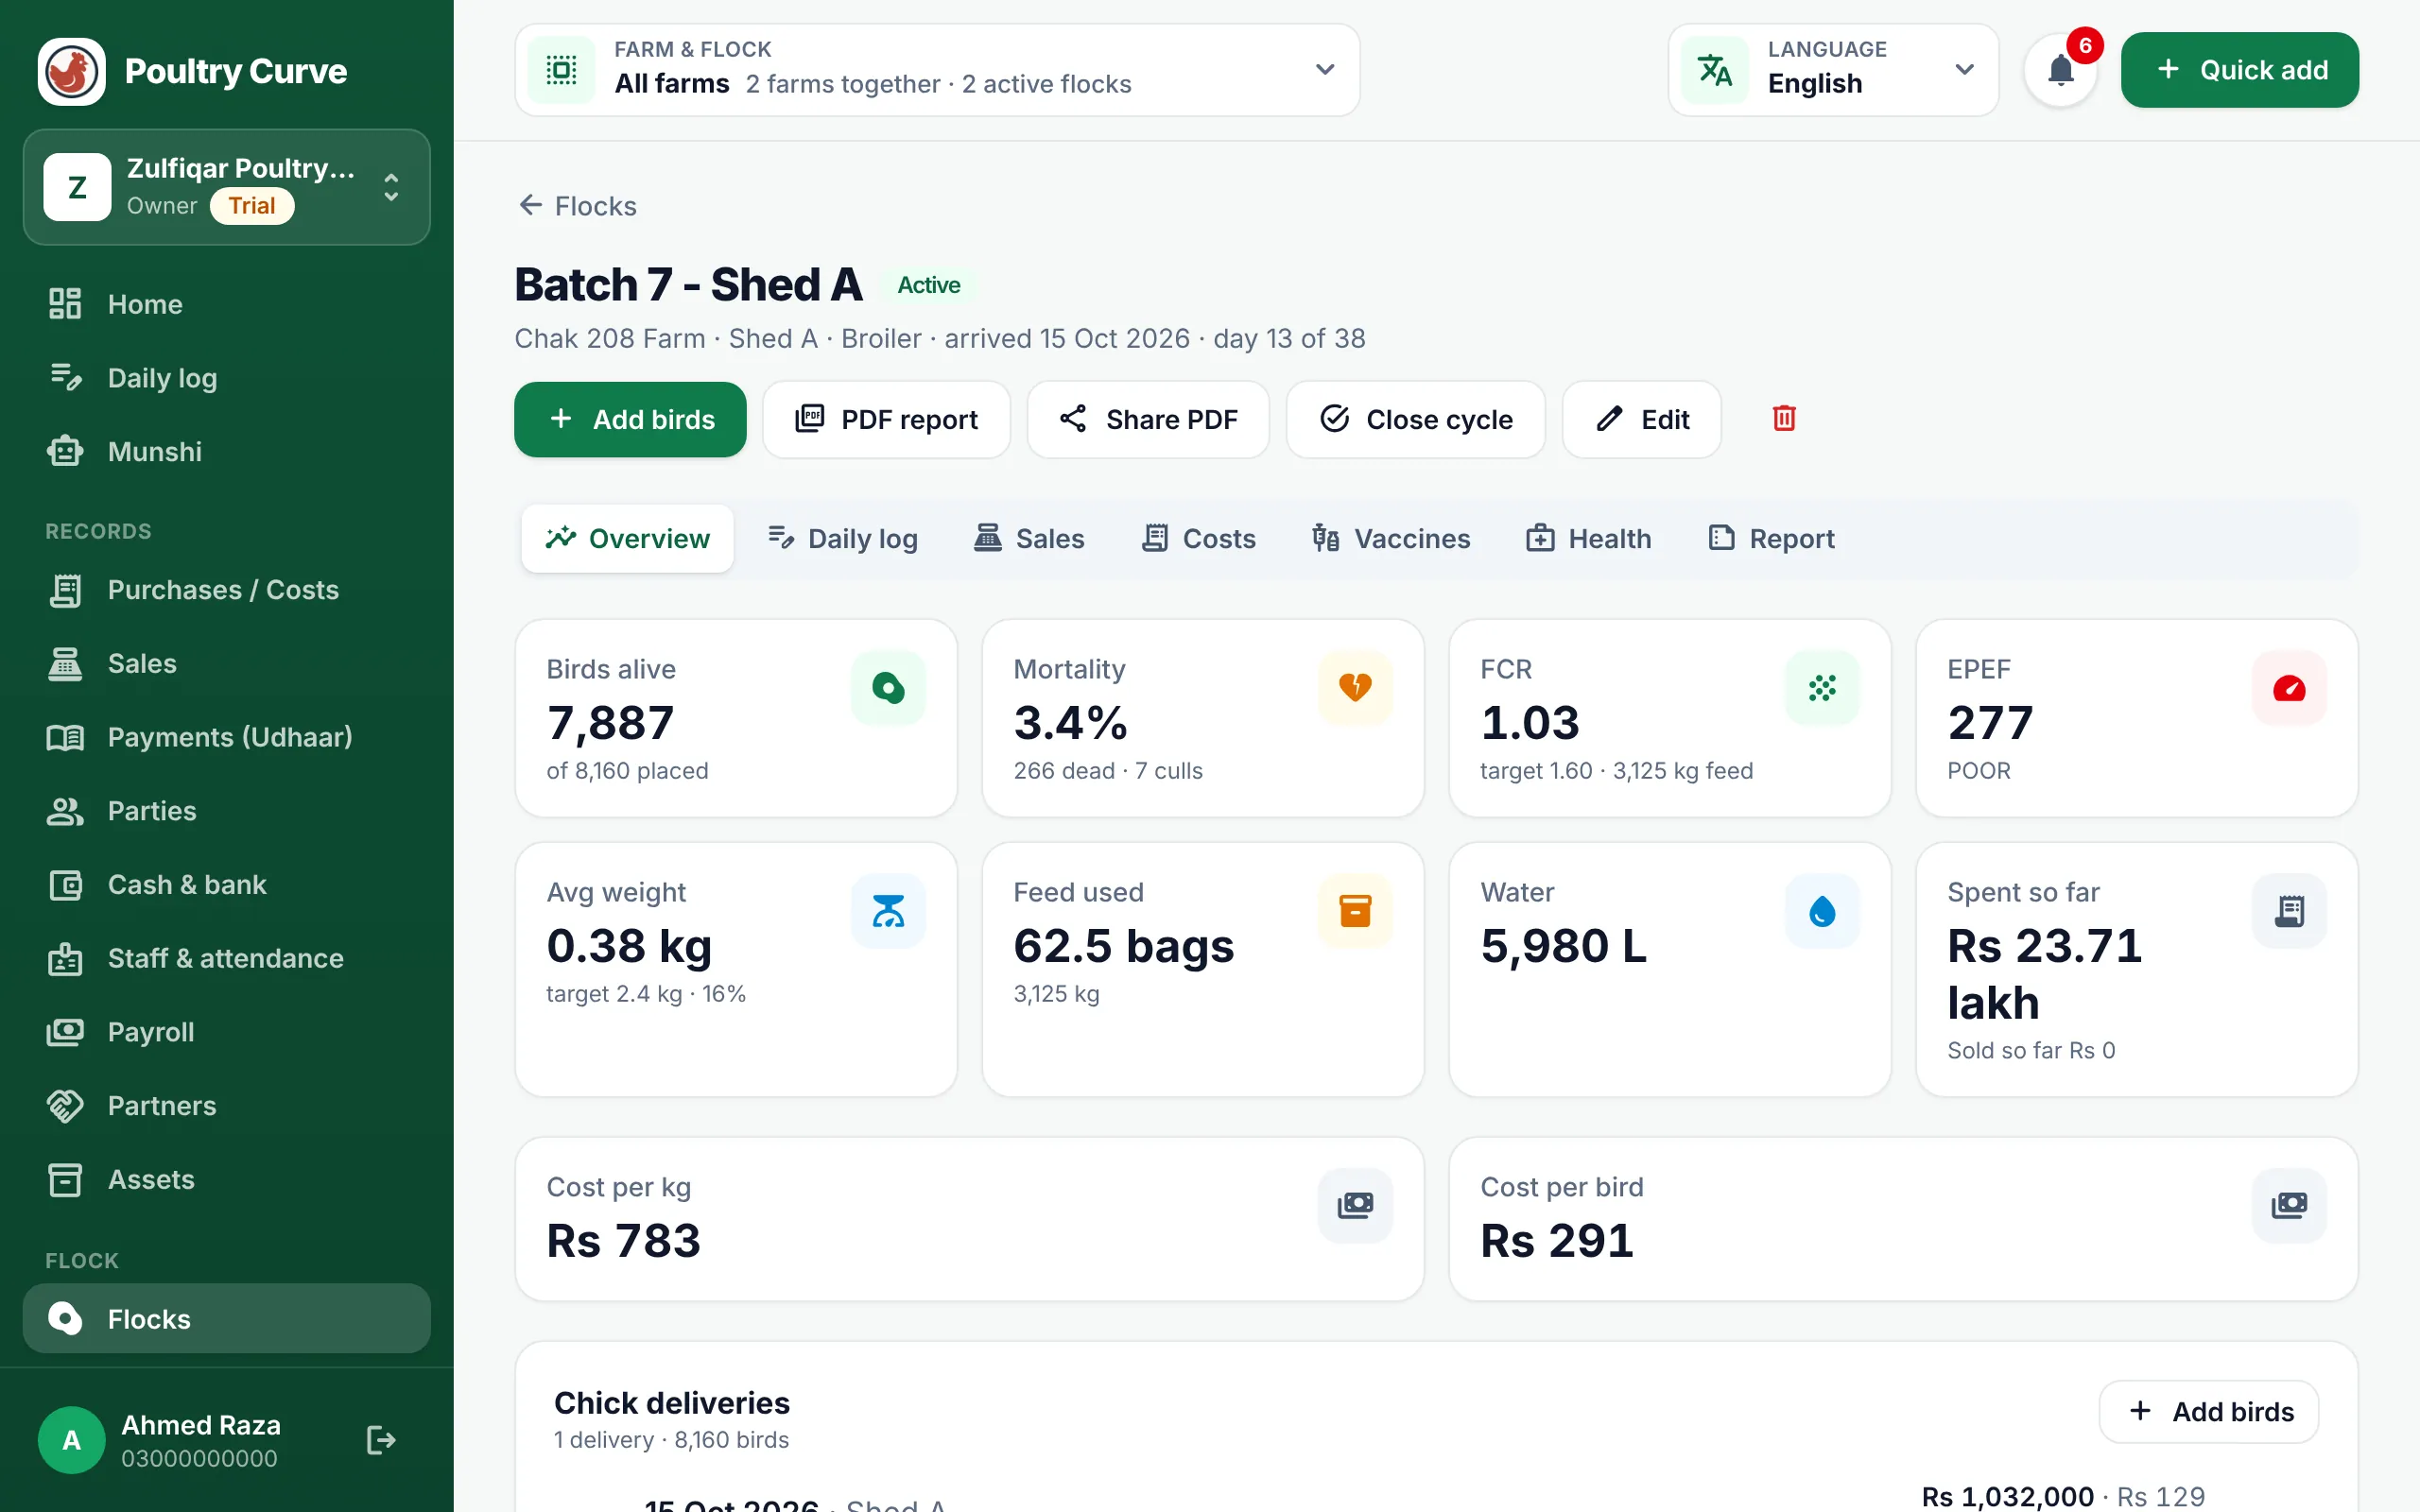
Task: Open the notifications bell
Action: tap(2060, 70)
